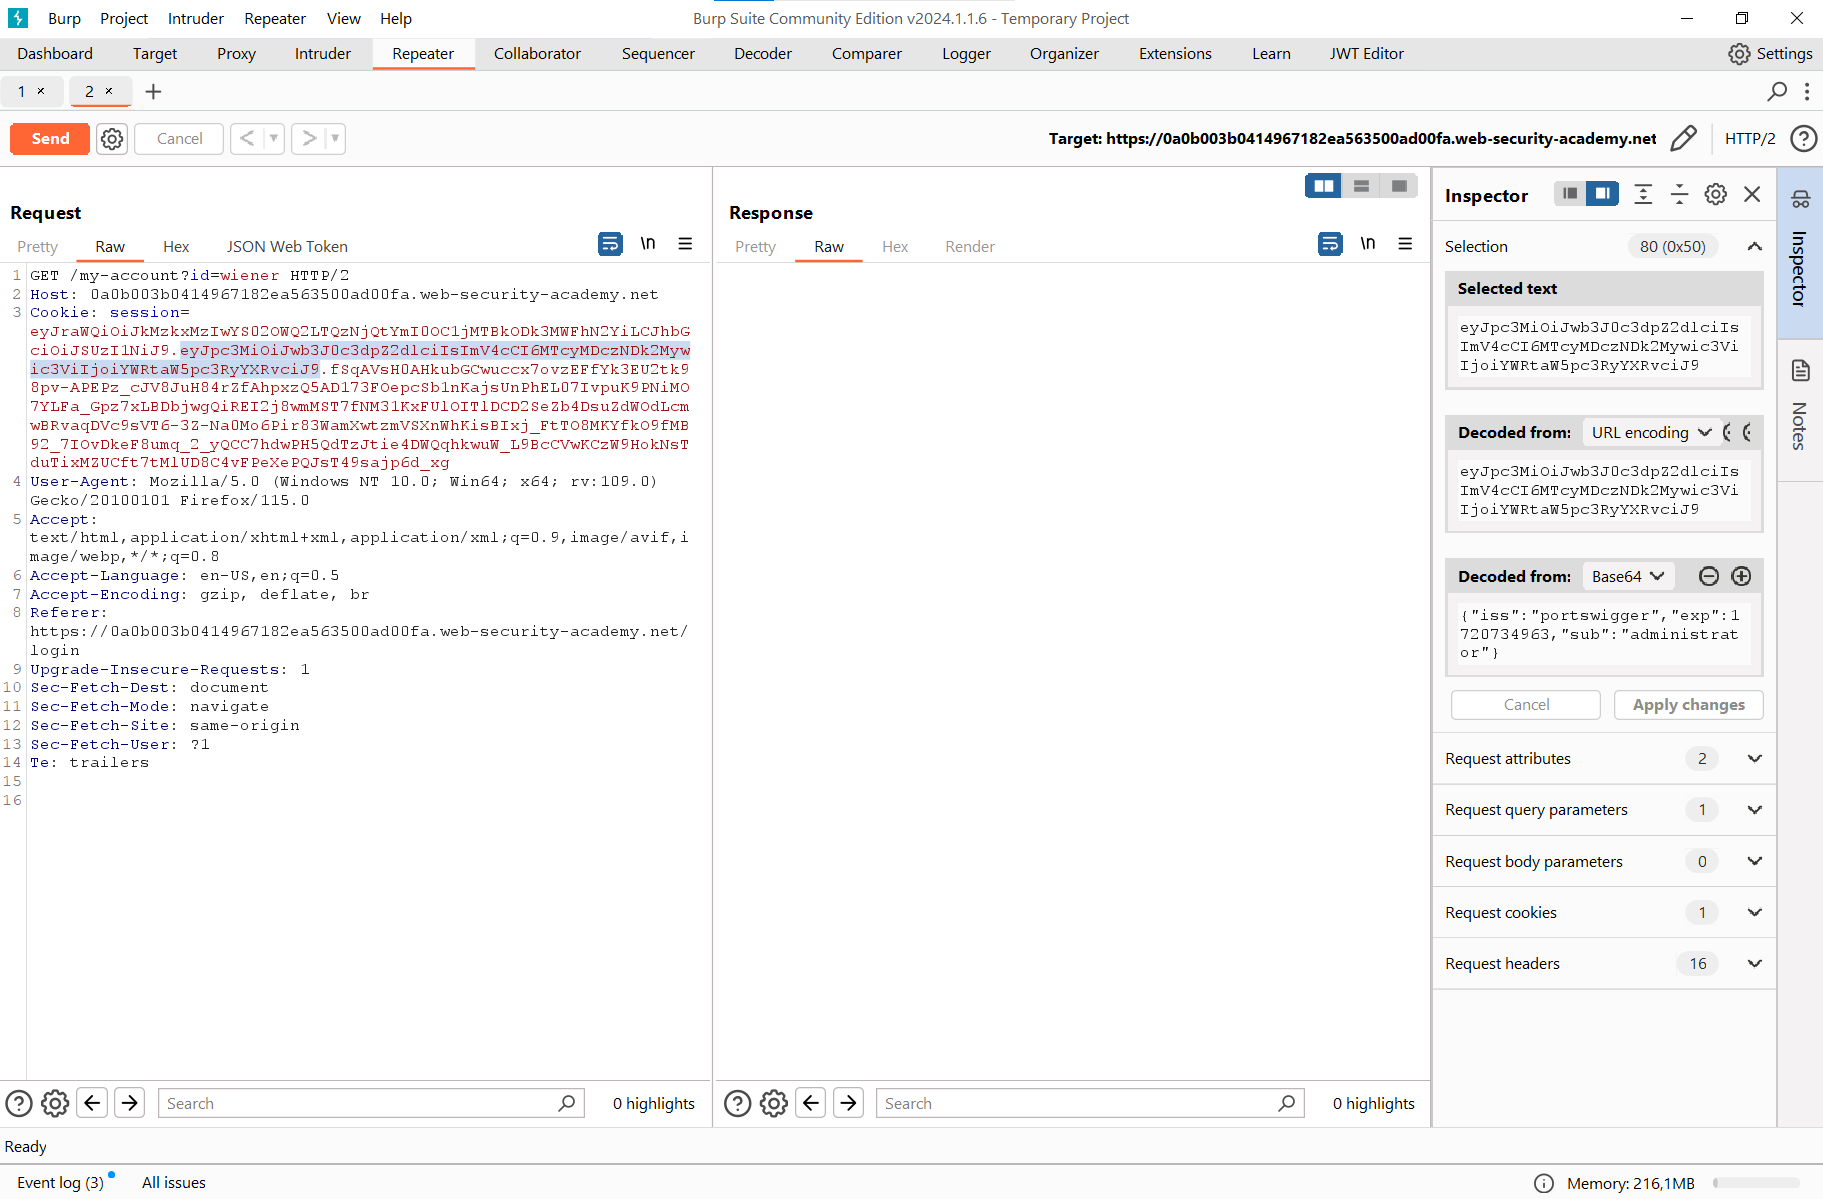The width and height of the screenshot is (1823, 1200).
Task: Go to next match in Request search
Action: (x=130, y=1103)
